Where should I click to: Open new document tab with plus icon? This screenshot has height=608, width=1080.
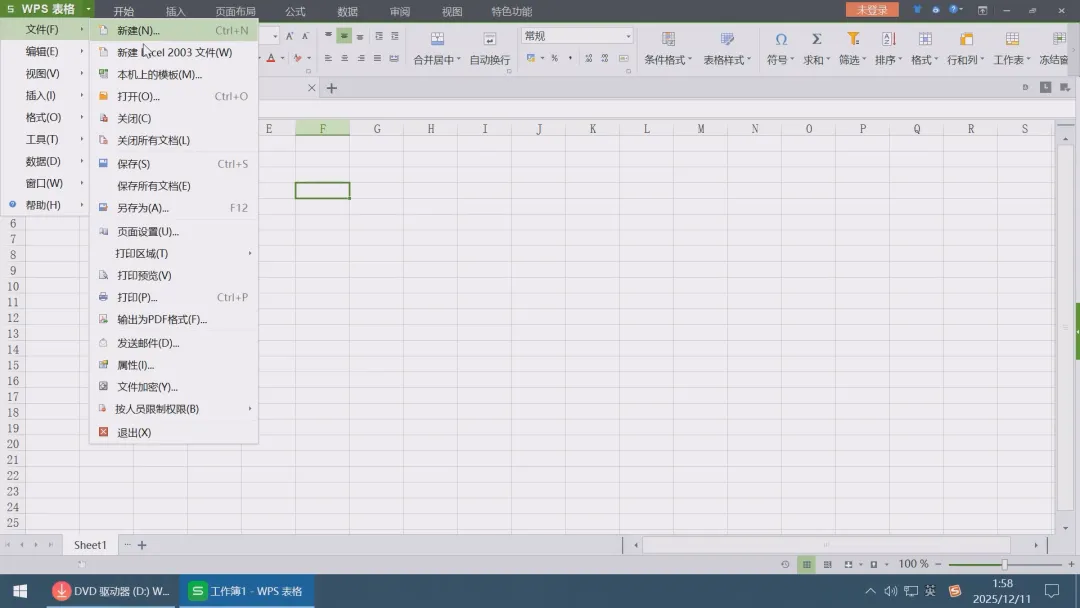tap(331, 88)
